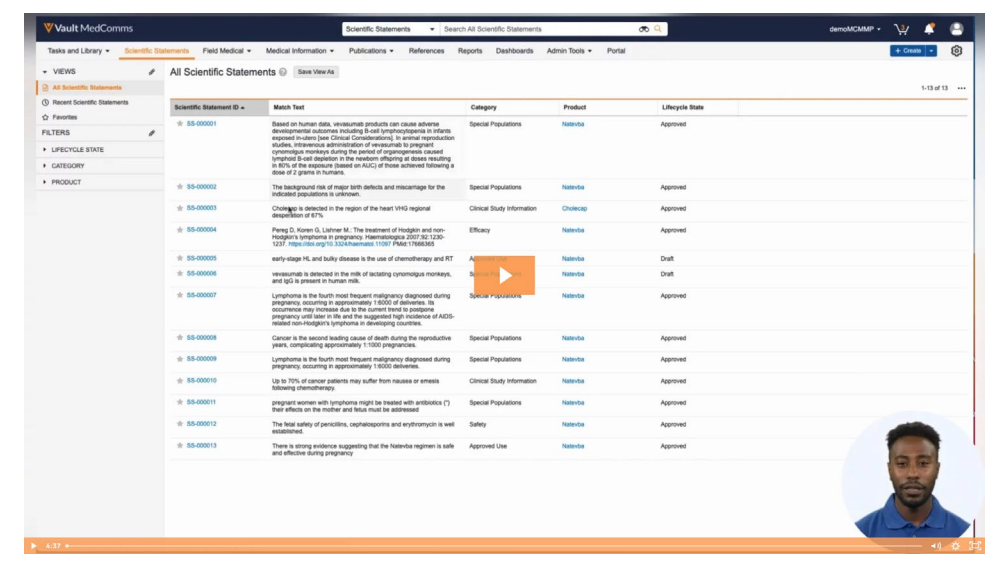Viewport: 1000px width, 572px height.
Task: Select the Recent Scientific Statements view
Action: coord(90,103)
